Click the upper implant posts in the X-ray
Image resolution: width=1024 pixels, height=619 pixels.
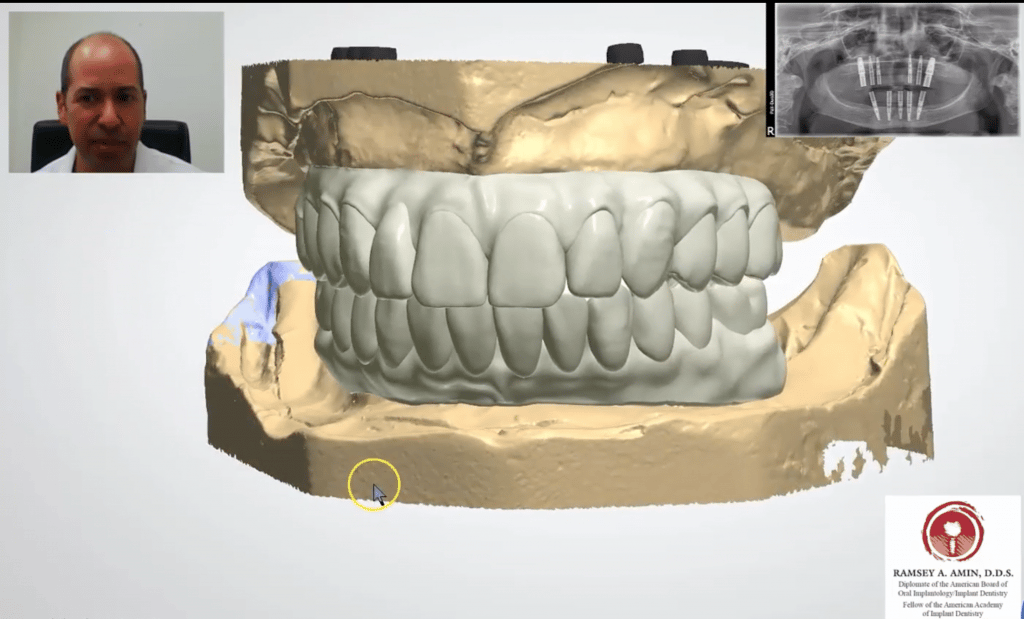coord(895,70)
